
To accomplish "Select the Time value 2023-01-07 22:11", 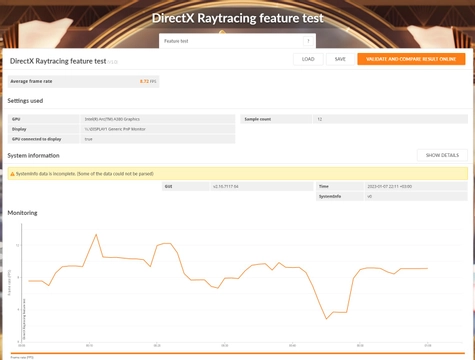I will [389, 186].
